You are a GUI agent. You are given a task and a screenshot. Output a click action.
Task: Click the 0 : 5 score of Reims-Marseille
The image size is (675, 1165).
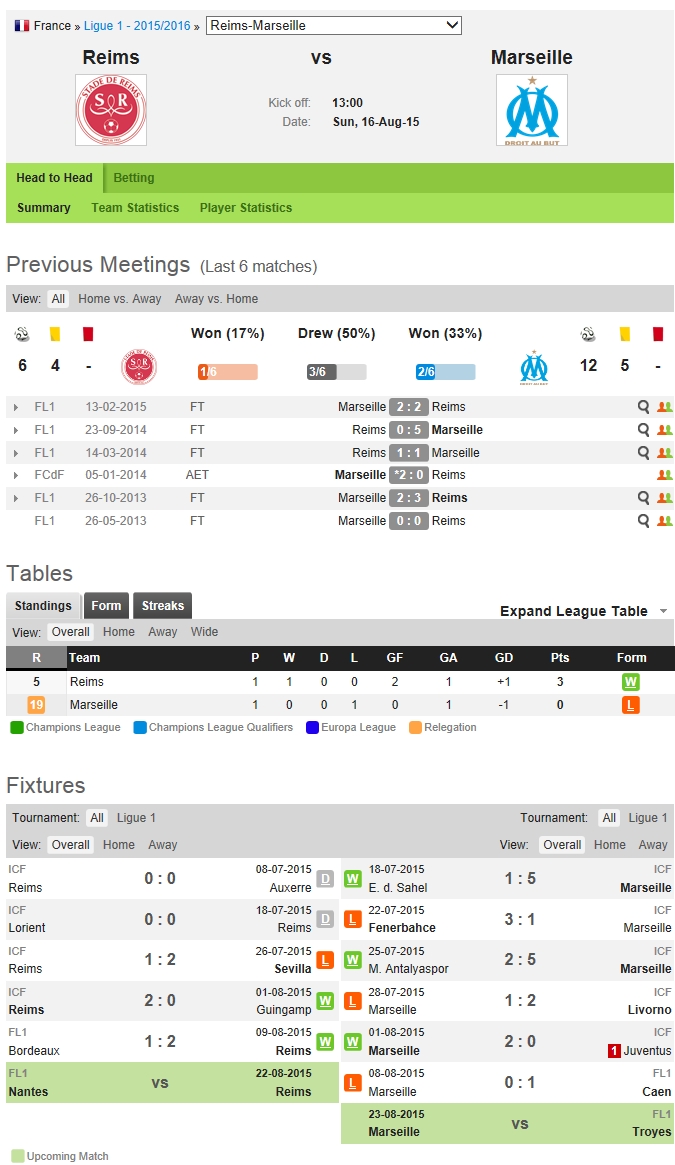[408, 430]
